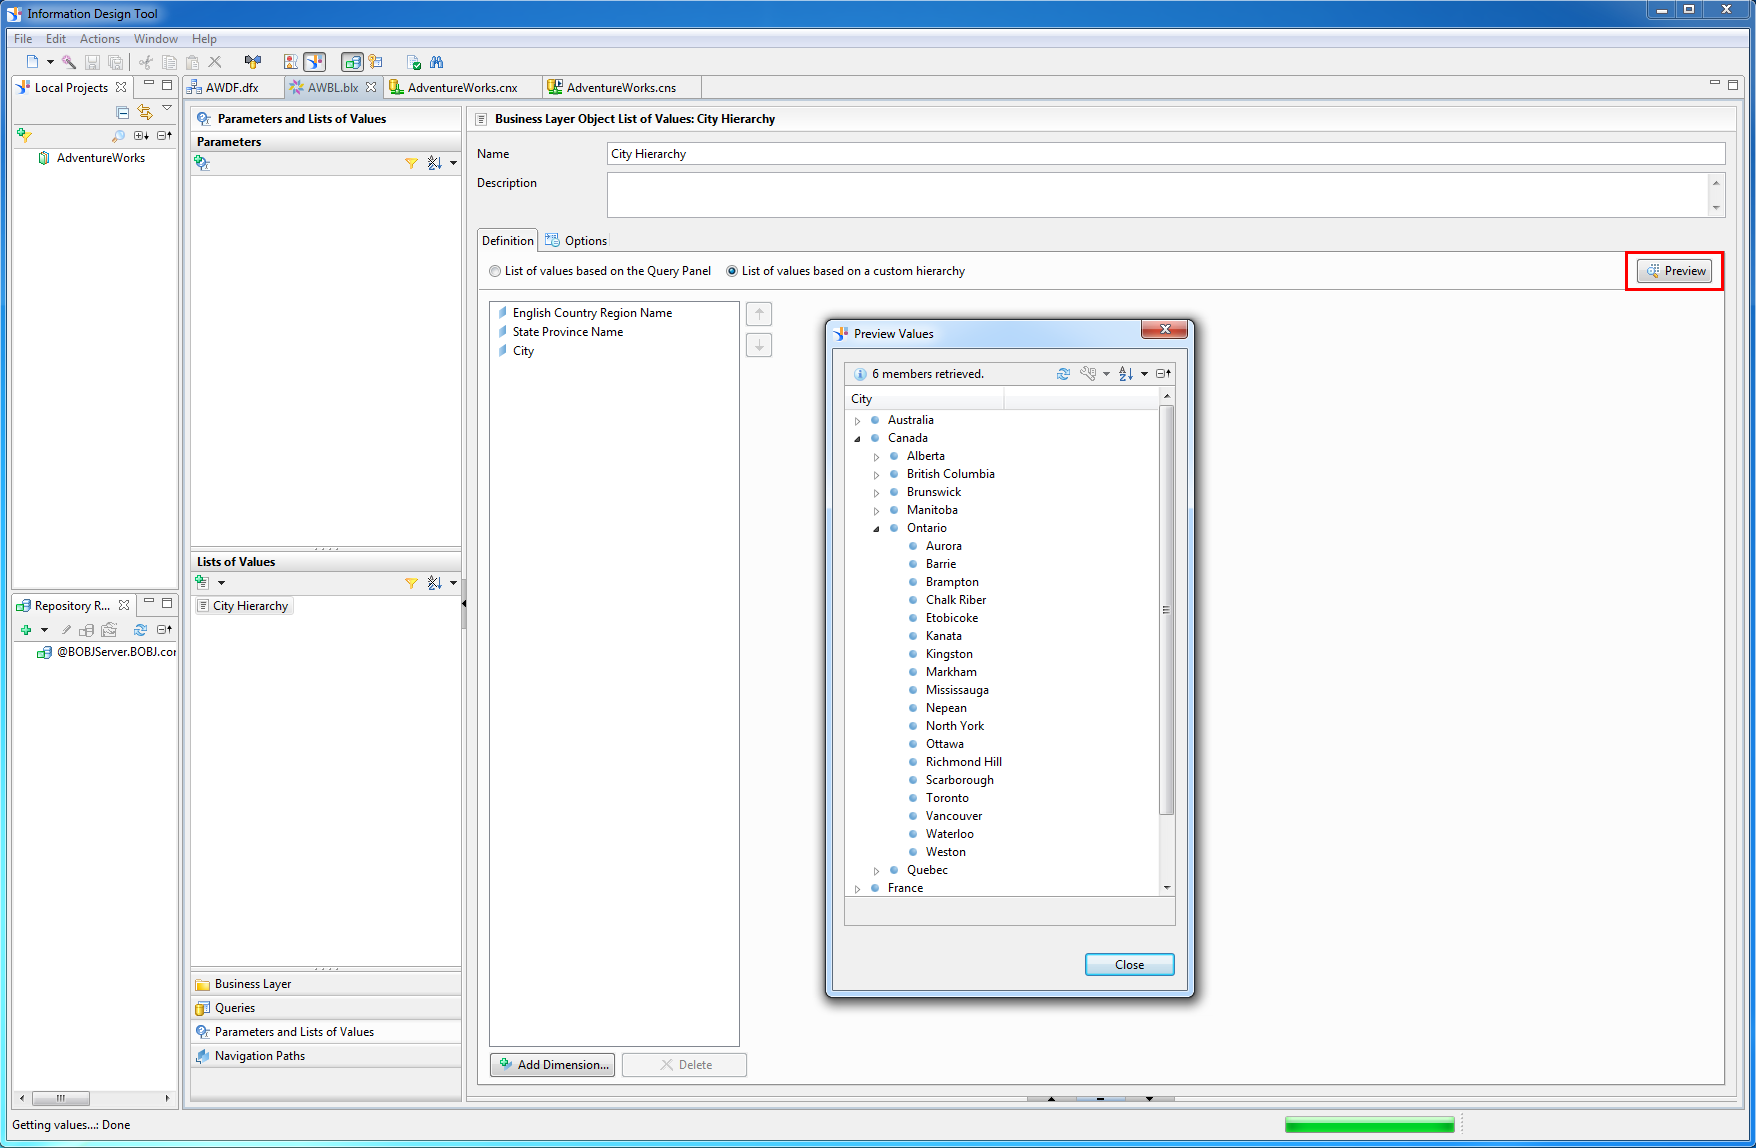Click the Insert List of Values icon
Screen dimensions: 1756x1148
(202, 582)
